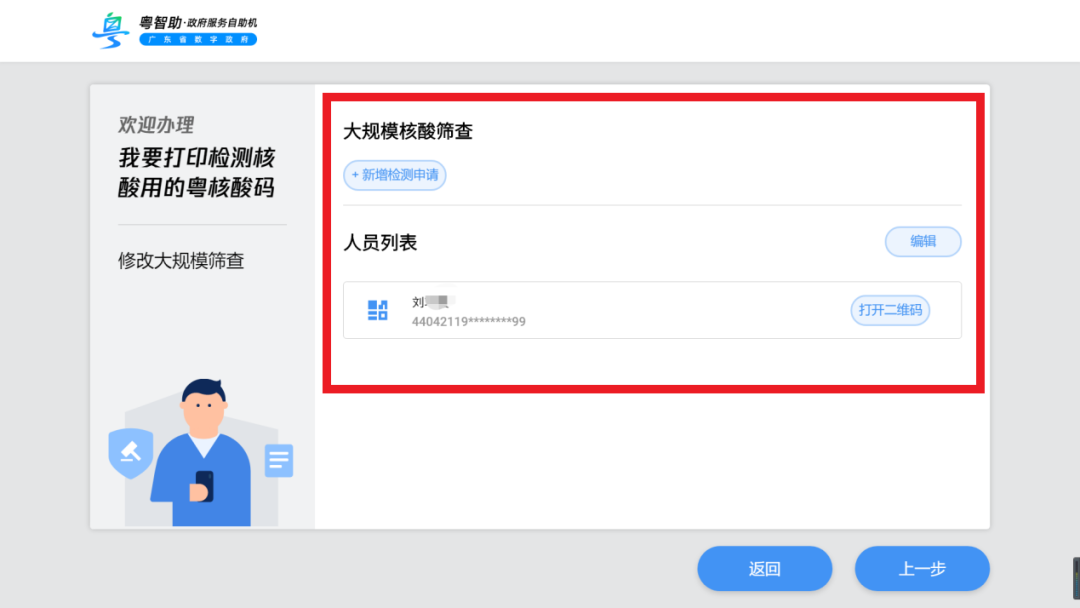Click the 广东省数字政府 blue badge

(198, 40)
